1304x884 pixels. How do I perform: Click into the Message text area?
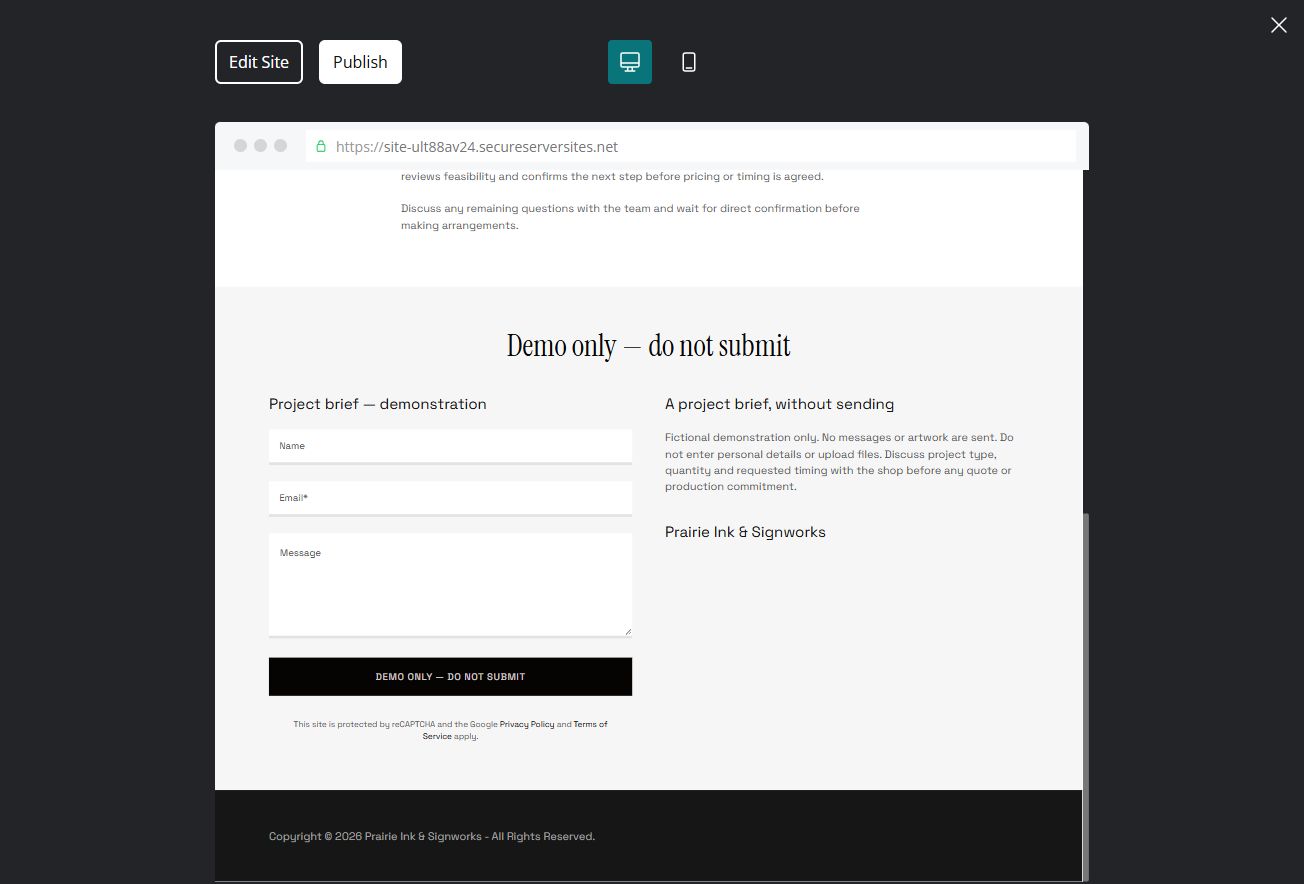coord(450,585)
